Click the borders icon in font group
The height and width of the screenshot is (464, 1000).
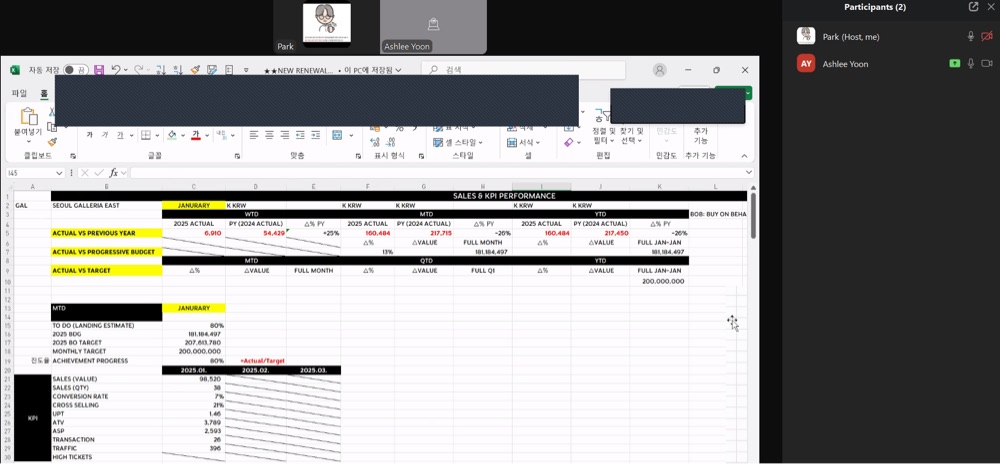(146, 135)
